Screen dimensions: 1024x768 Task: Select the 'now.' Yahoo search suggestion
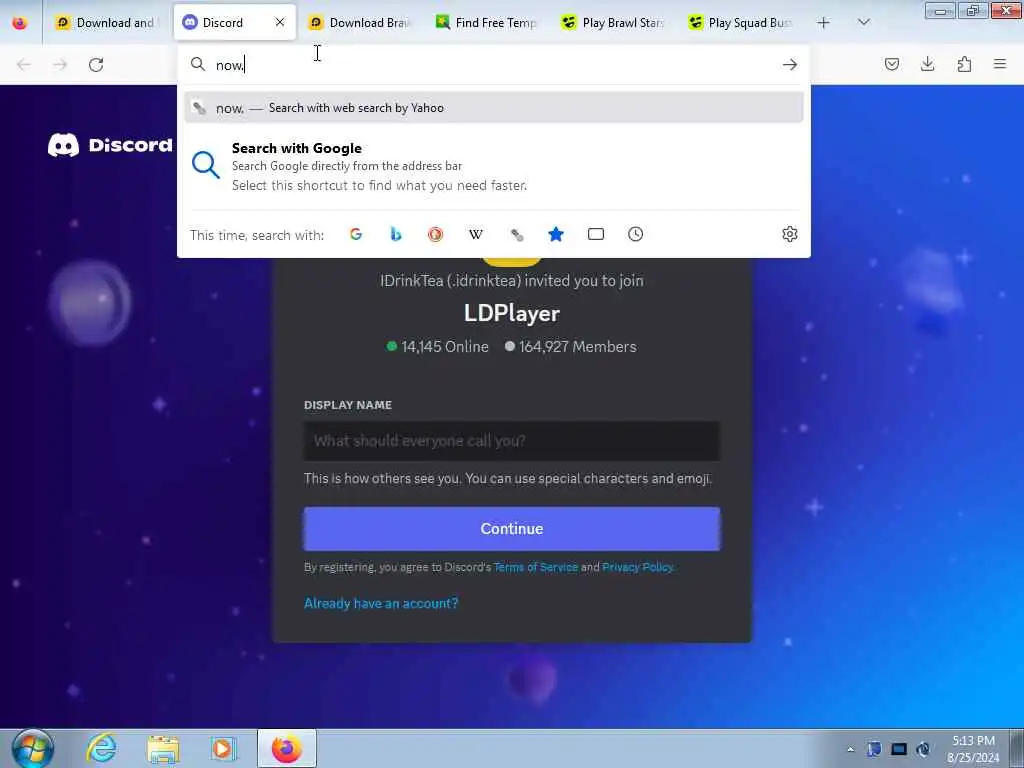(x=494, y=108)
